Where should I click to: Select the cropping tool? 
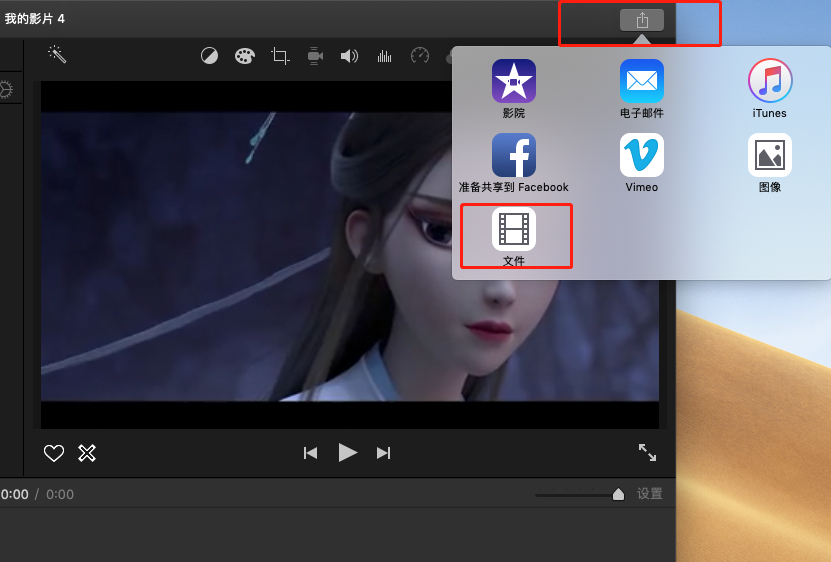280,56
